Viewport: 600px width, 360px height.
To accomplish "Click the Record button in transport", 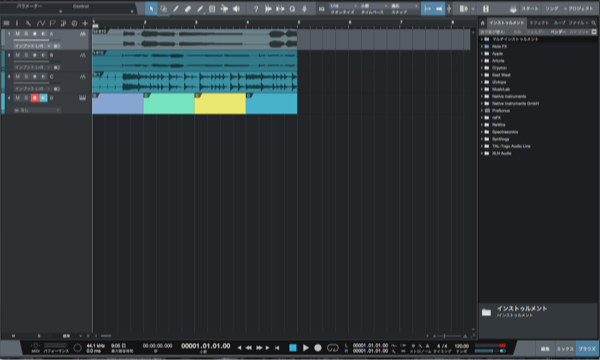I will tap(318, 347).
